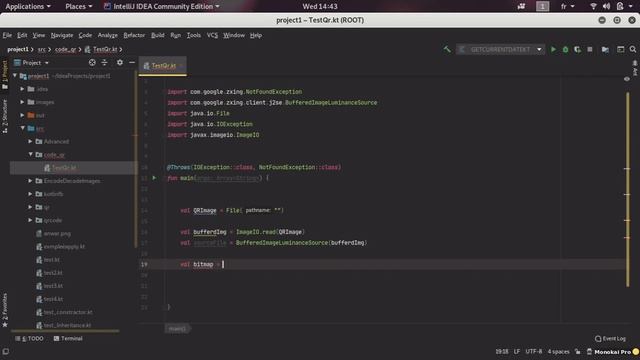Open the fr keyboard layout selector

tap(567, 6)
